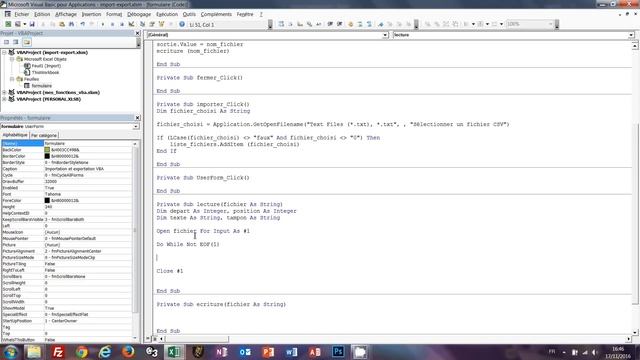Open the Affichage menu

point(66,14)
